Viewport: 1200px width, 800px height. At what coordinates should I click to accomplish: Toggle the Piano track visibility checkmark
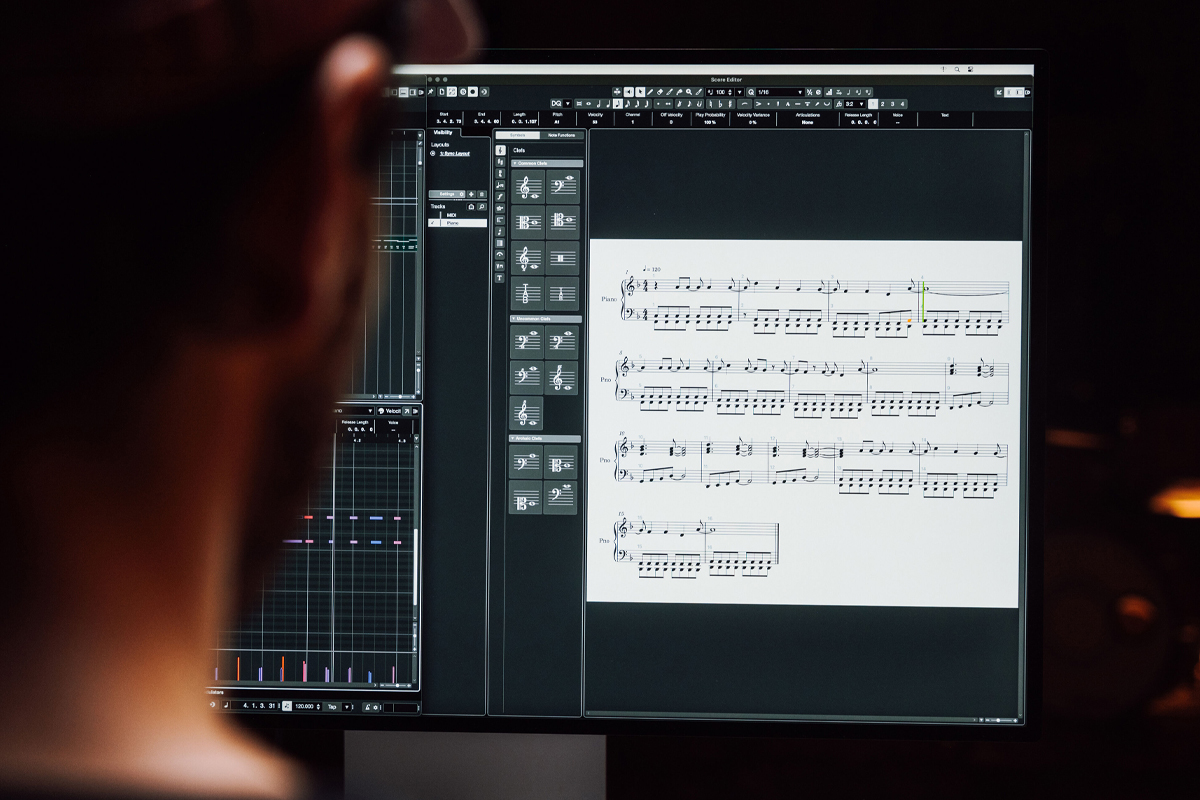pyautogui.click(x=432, y=223)
